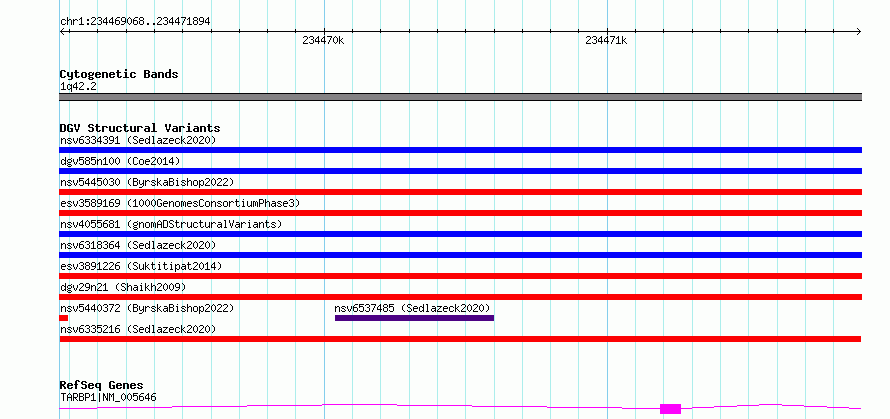Click the blue bar under nsv6318364
Image resolution: width=890 pixels, height=419 pixels.
point(460,255)
